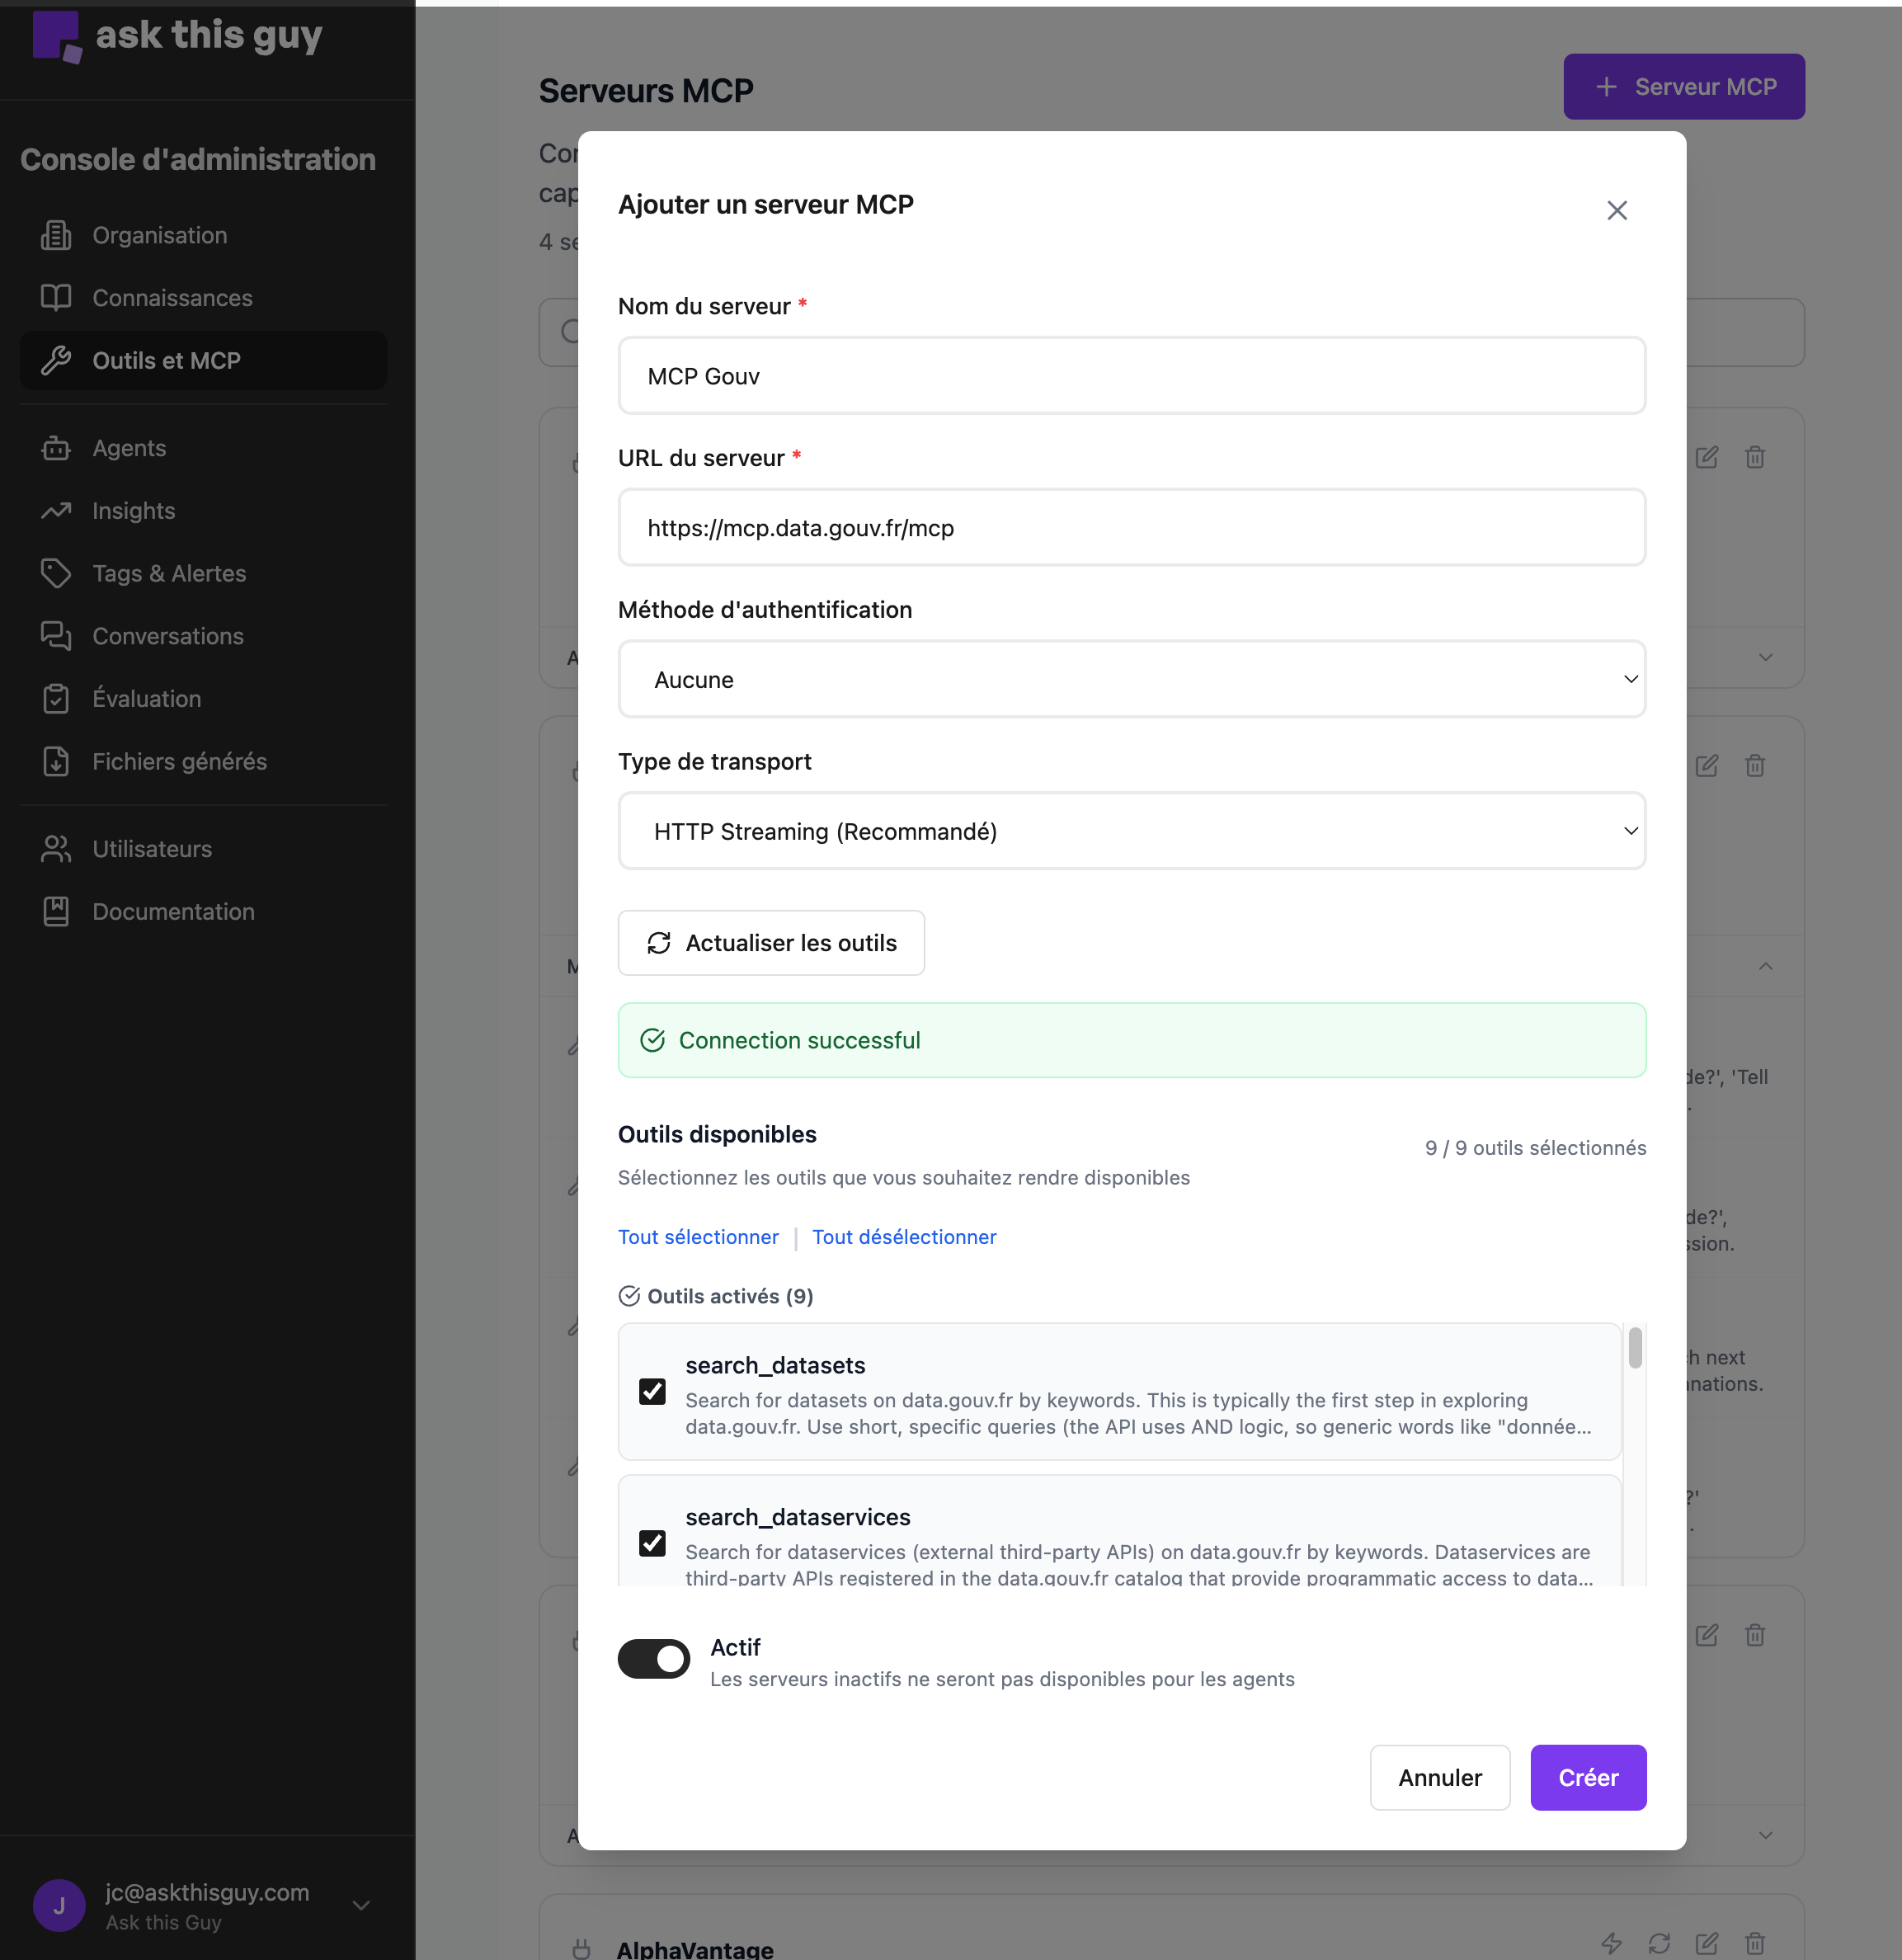Click the tools list scrollbar handle

1635,1348
